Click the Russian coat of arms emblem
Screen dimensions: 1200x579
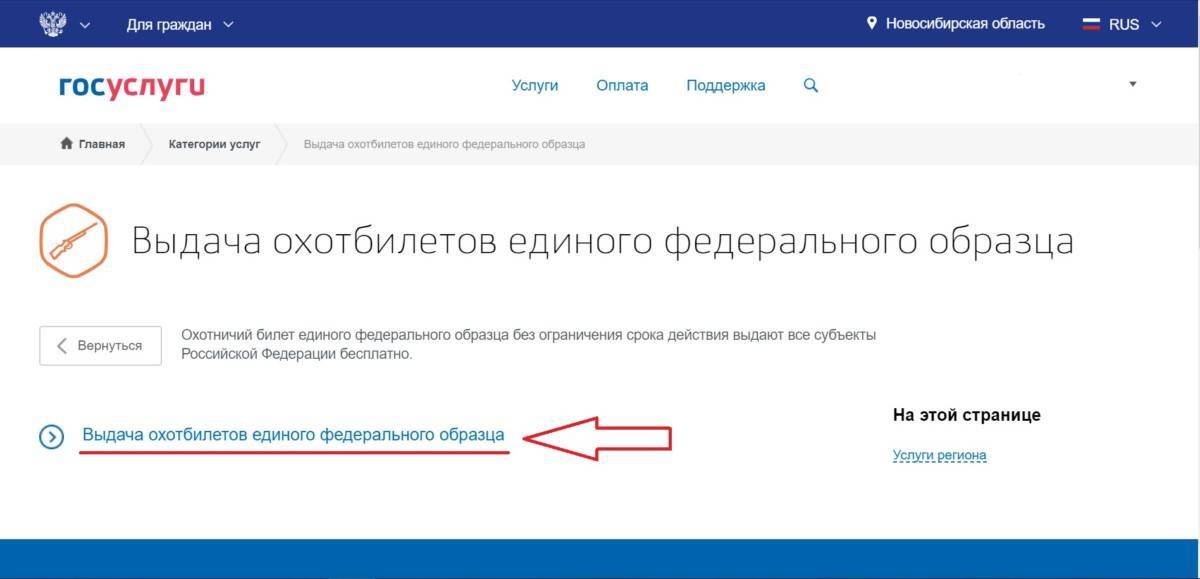pyautogui.click(x=51, y=24)
